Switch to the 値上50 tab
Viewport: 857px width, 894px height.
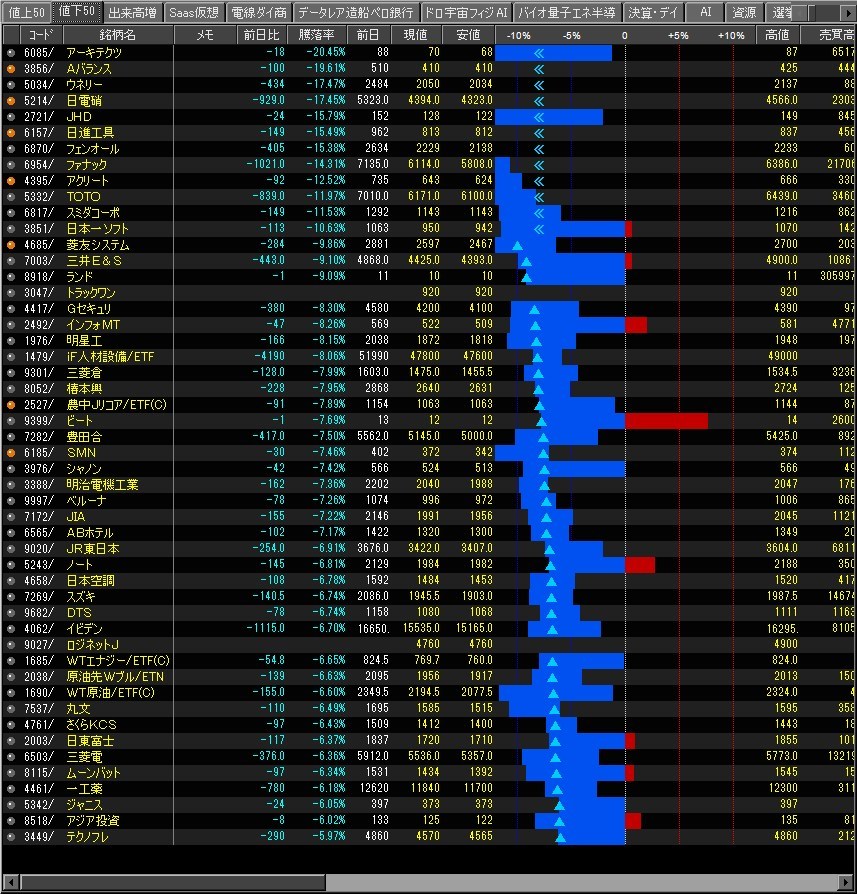point(26,13)
